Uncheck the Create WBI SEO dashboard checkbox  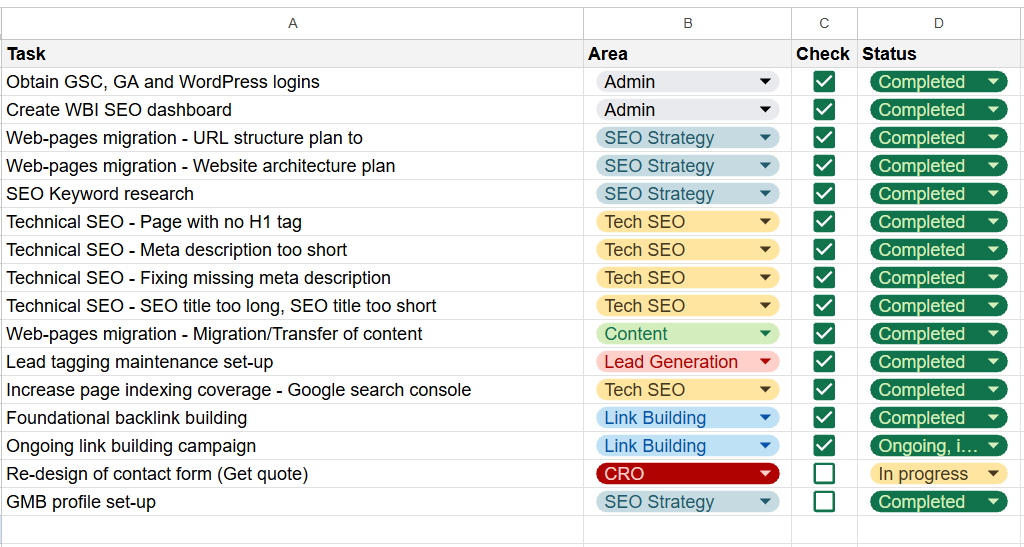(824, 110)
